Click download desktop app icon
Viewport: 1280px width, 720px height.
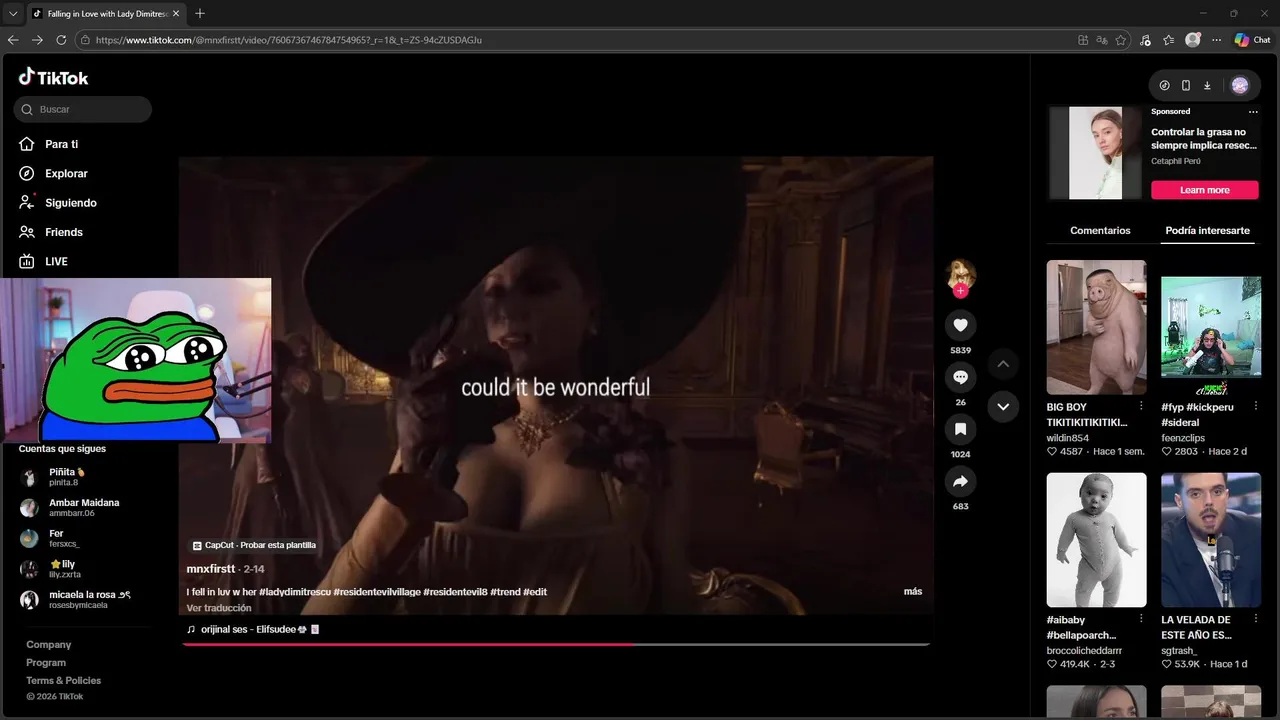[x=1207, y=85]
